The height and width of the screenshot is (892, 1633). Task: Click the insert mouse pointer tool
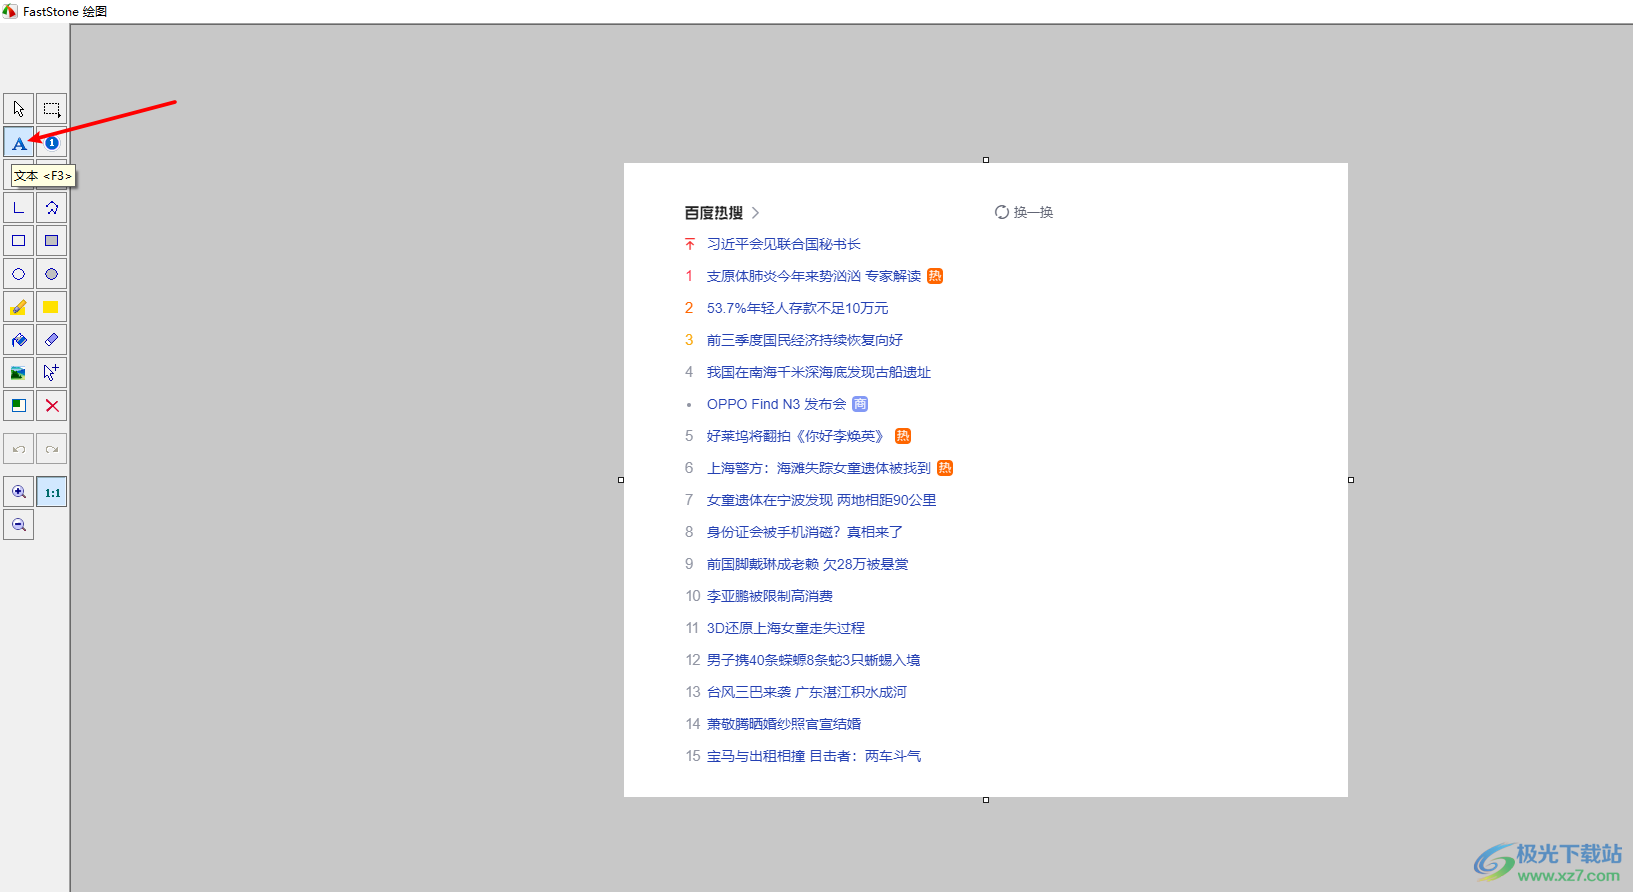pyautogui.click(x=52, y=373)
